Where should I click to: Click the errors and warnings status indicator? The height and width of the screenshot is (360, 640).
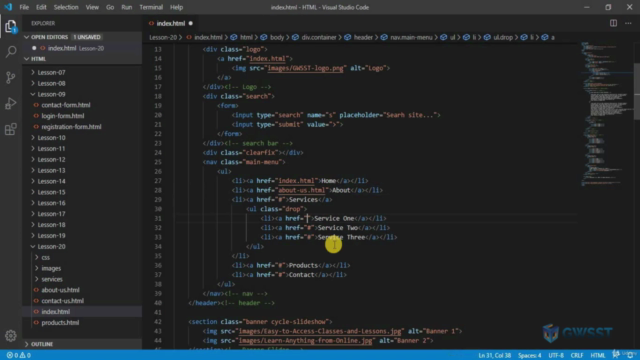click(x=19, y=355)
